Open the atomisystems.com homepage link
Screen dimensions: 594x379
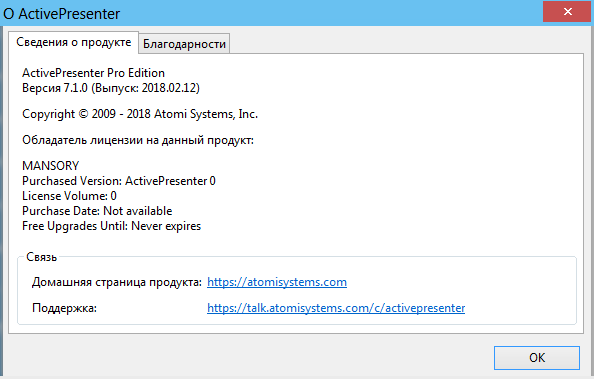click(x=277, y=282)
